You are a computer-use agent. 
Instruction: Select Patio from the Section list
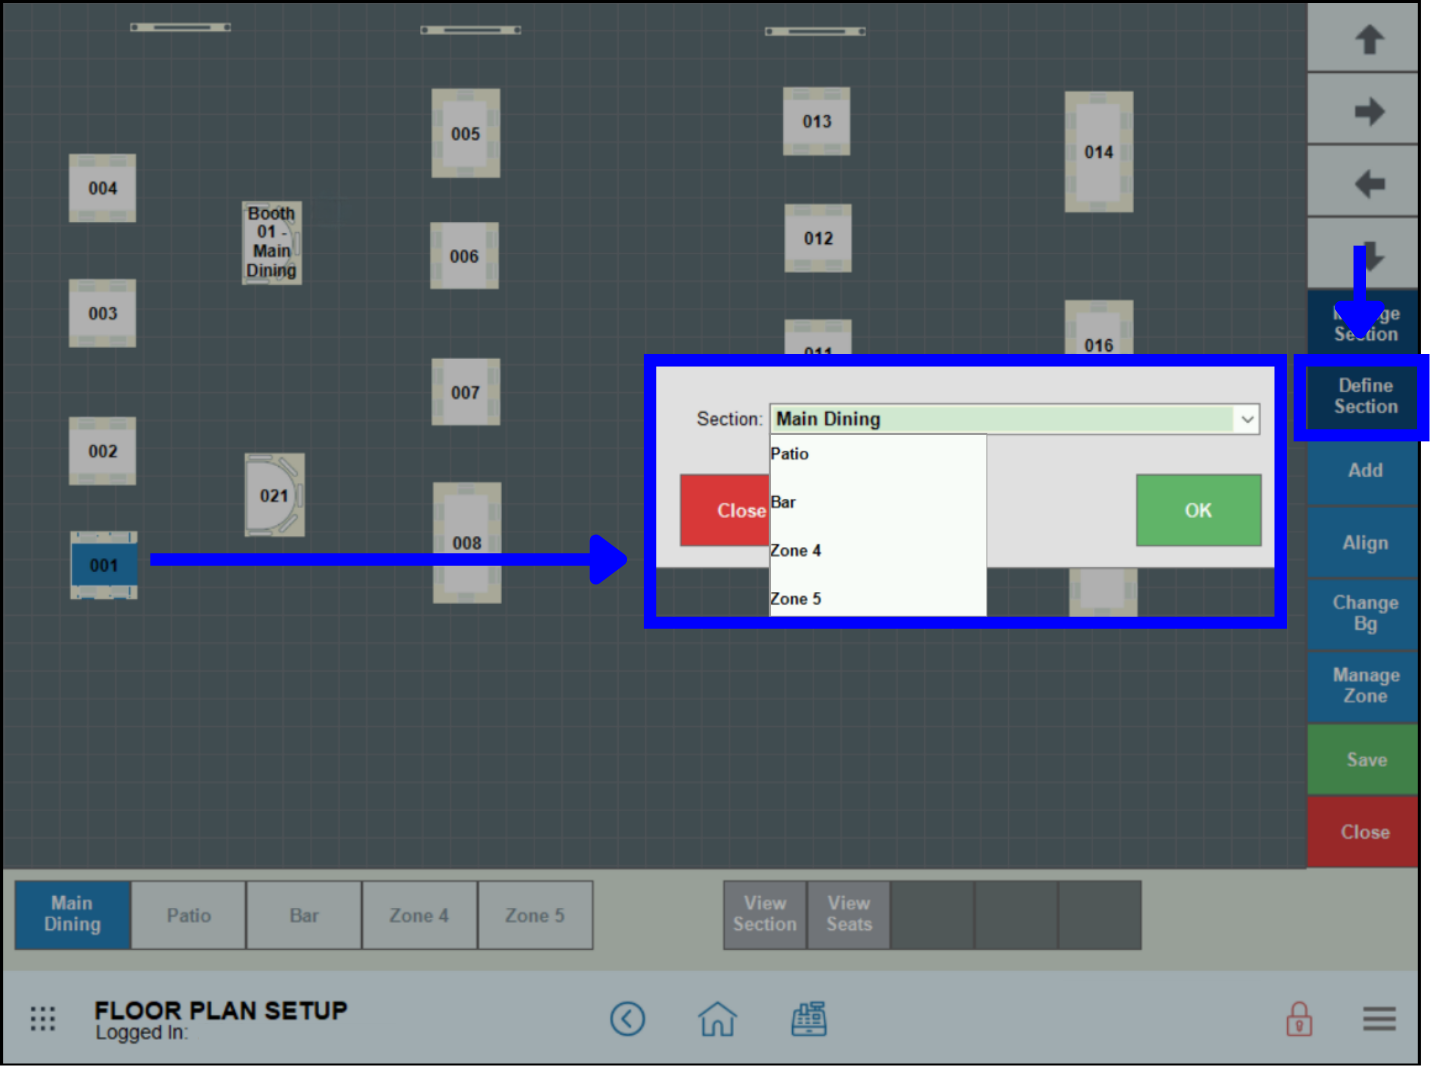coord(790,453)
